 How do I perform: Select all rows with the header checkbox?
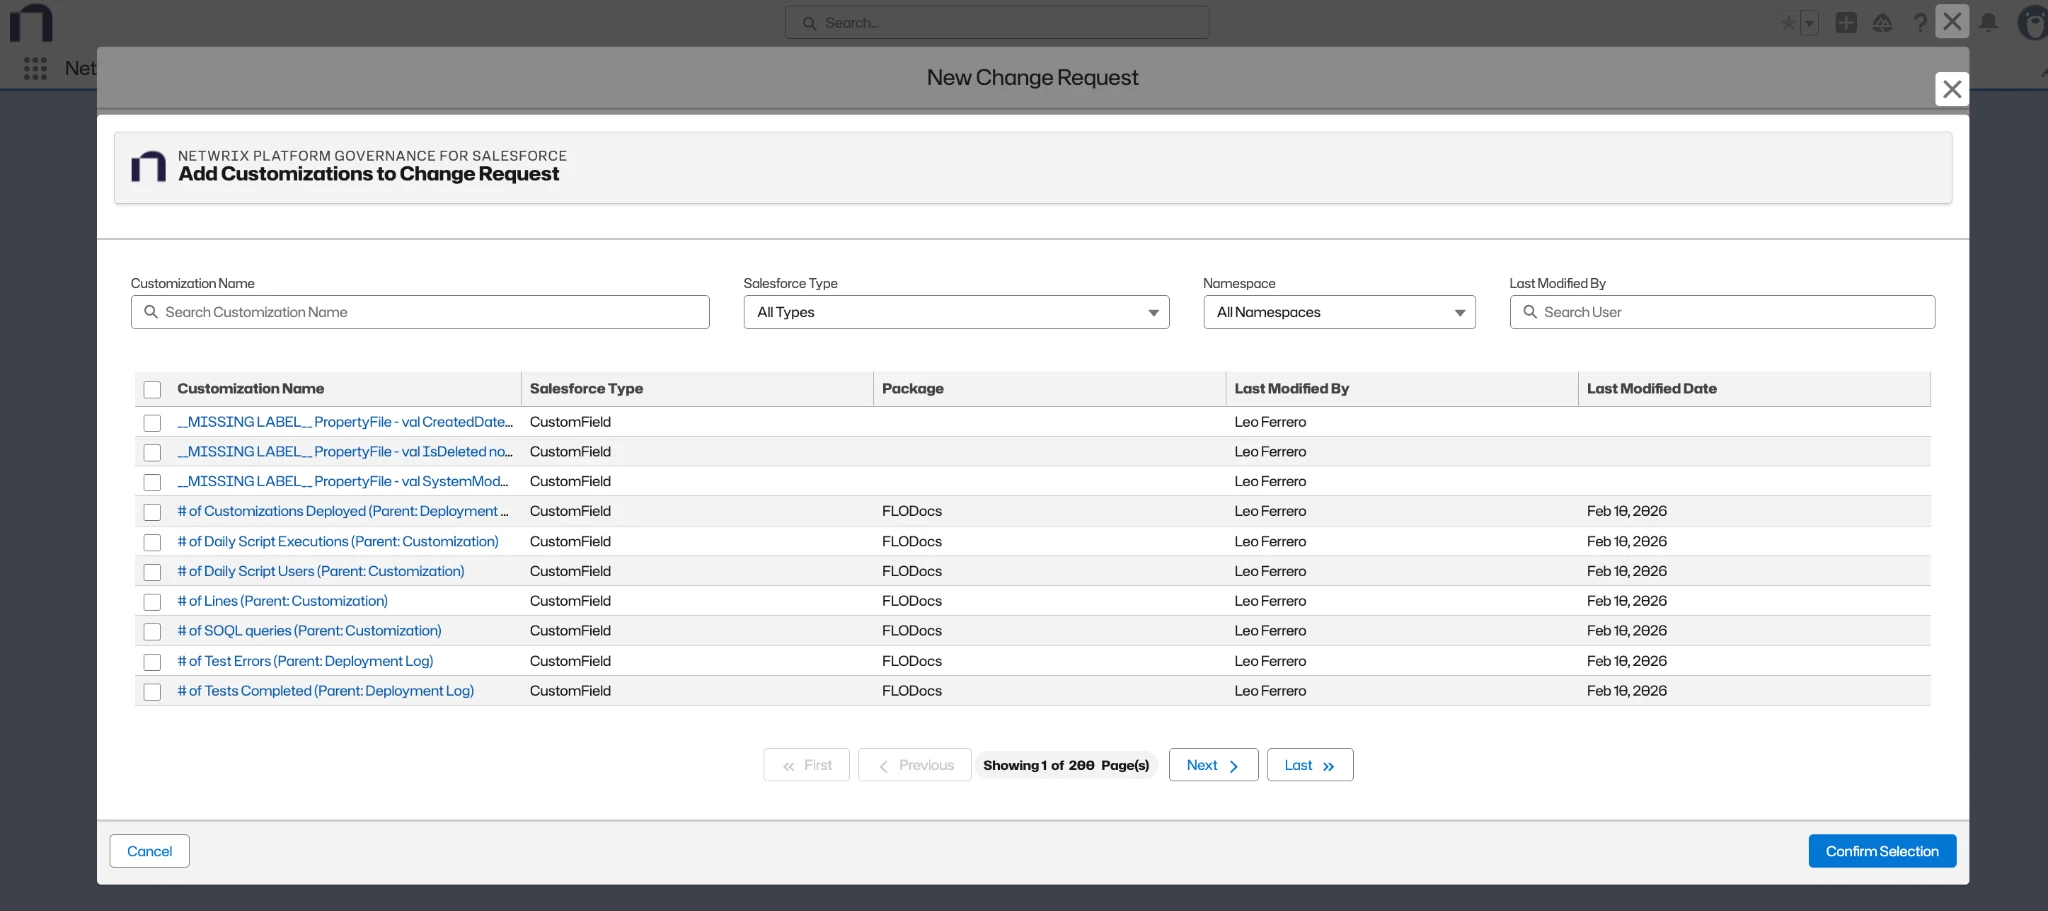click(151, 389)
